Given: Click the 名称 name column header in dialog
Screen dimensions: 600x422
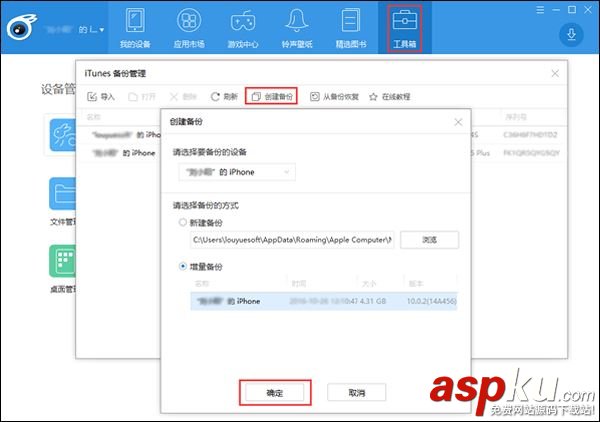Looking at the screenshot, I should [x=202, y=284].
